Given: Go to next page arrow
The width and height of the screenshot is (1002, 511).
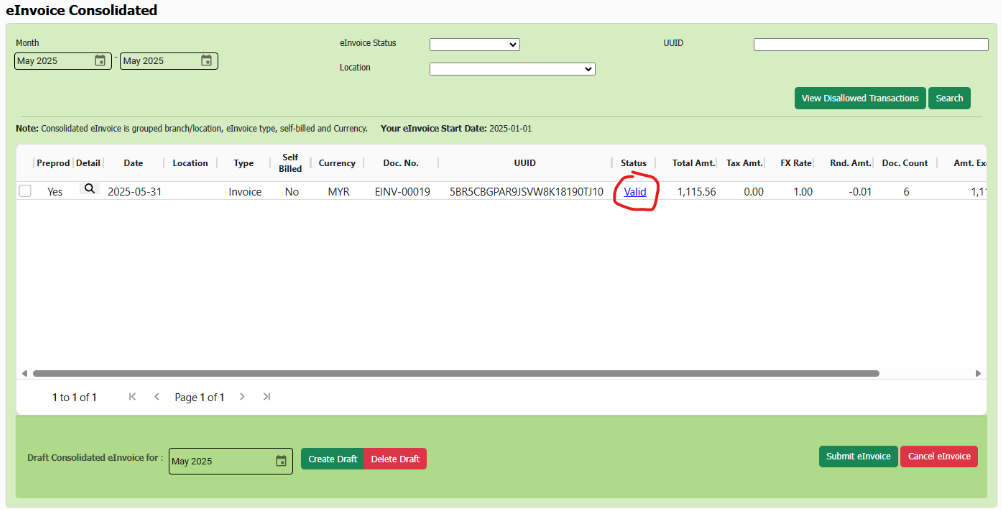Looking at the screenshot, I should click(242, 397).
